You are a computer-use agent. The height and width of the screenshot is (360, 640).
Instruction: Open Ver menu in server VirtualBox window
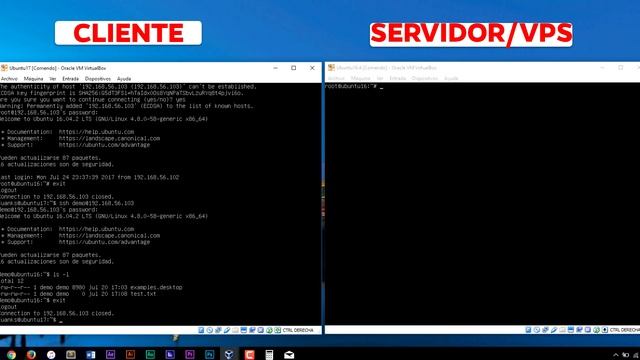pos(380,78)
